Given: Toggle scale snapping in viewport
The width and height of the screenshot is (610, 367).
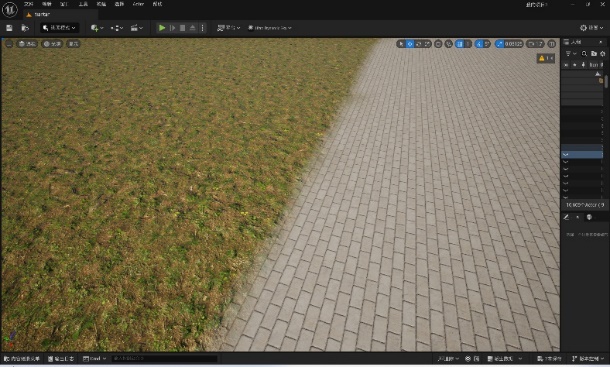Looking at the screenshot, I should coord(499,44).
